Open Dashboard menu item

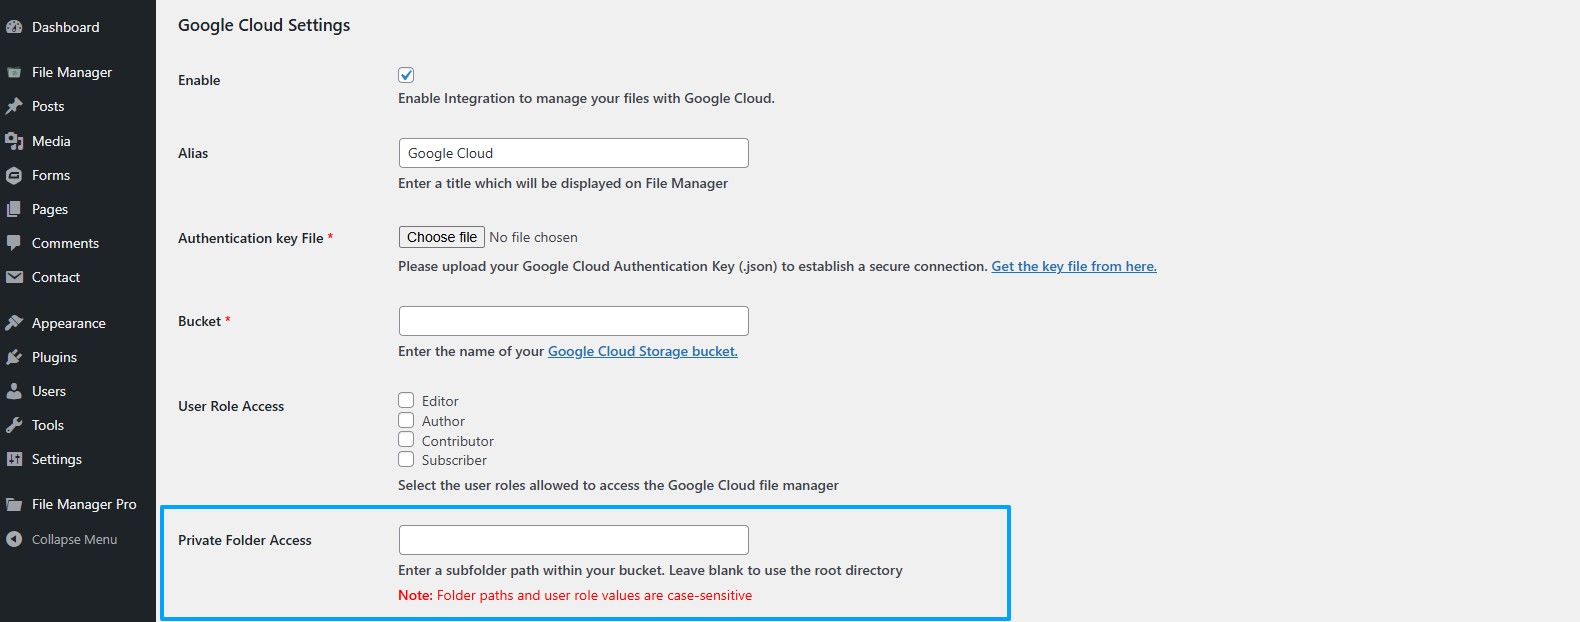66,27
